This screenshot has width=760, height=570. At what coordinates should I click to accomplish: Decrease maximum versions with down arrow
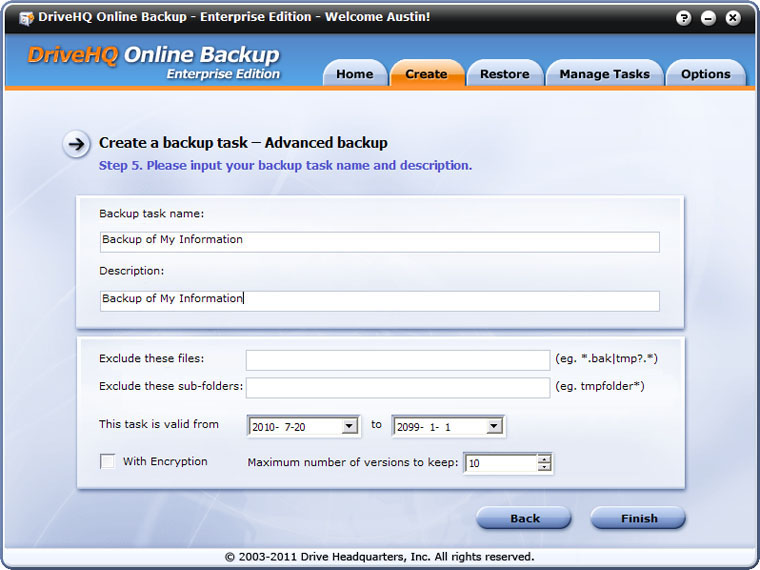pyautogui.click(x=544, y=467)
